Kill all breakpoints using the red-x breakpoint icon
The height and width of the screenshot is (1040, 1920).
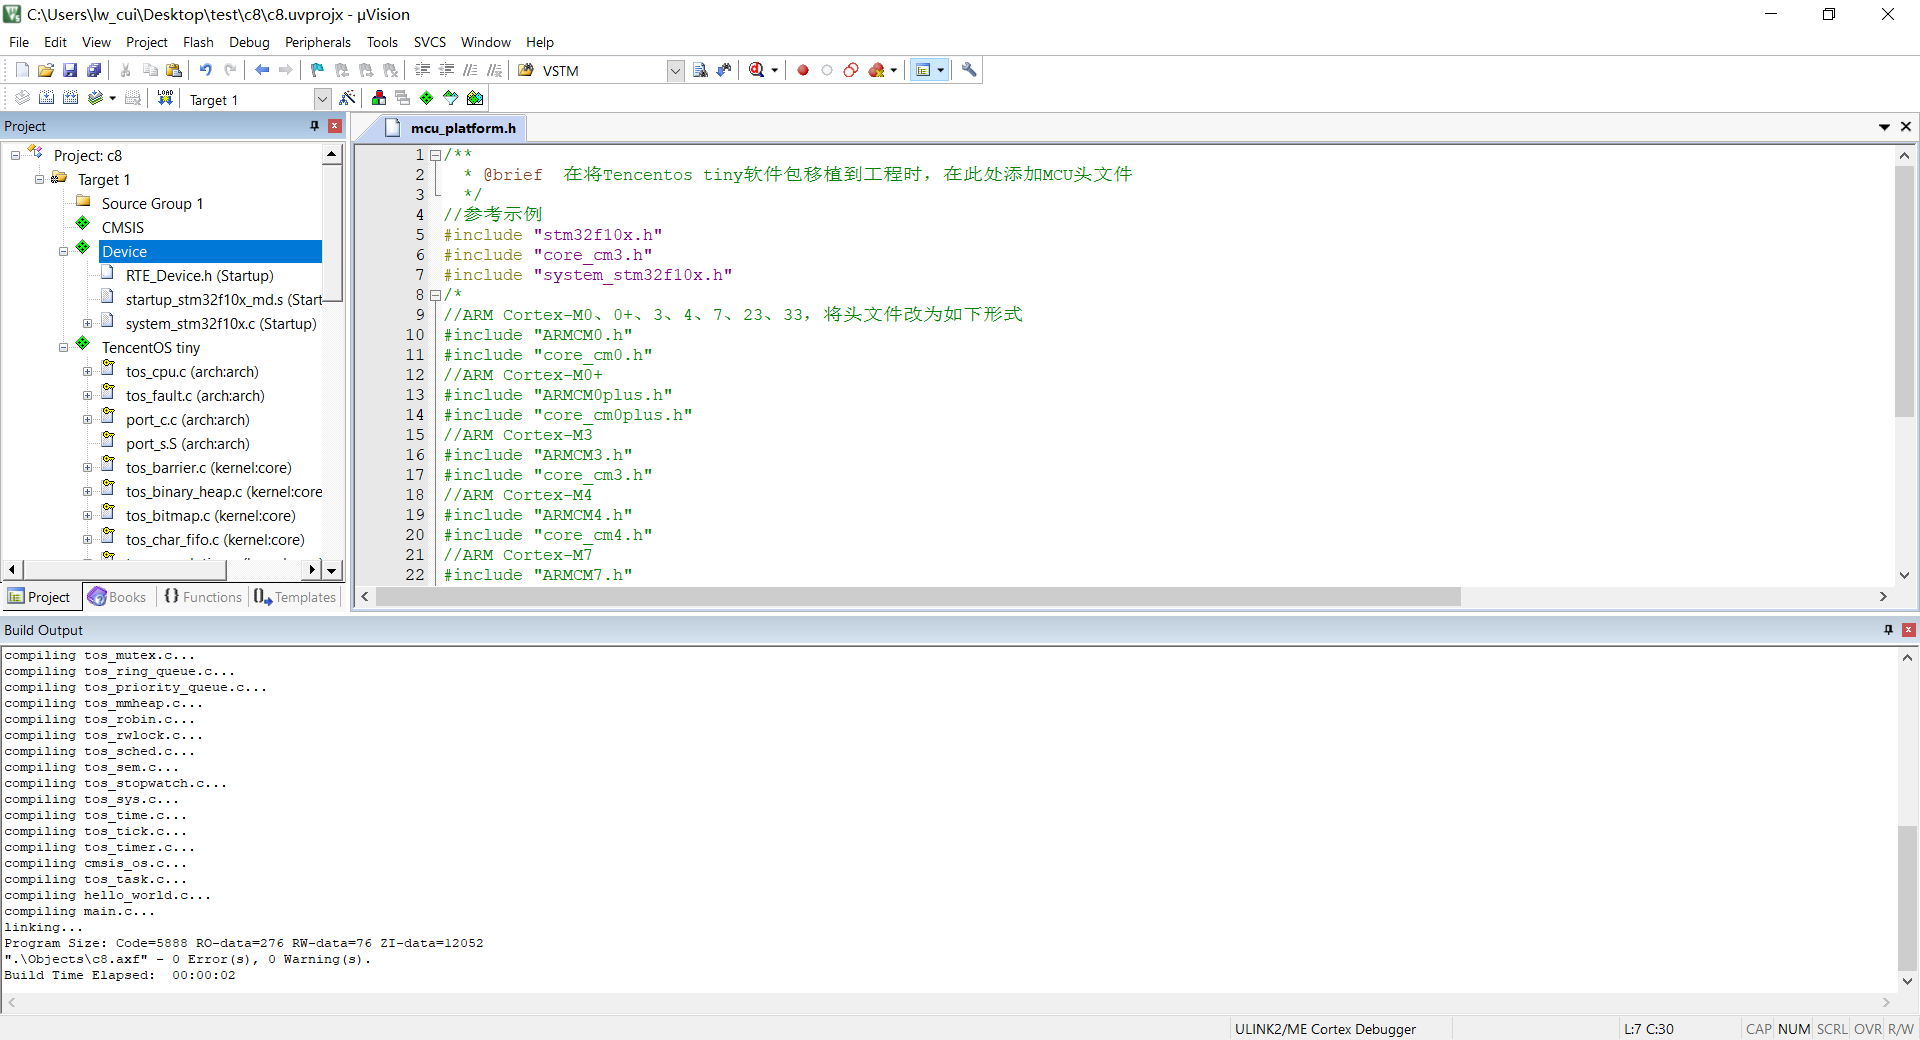[x=876, y=70]
